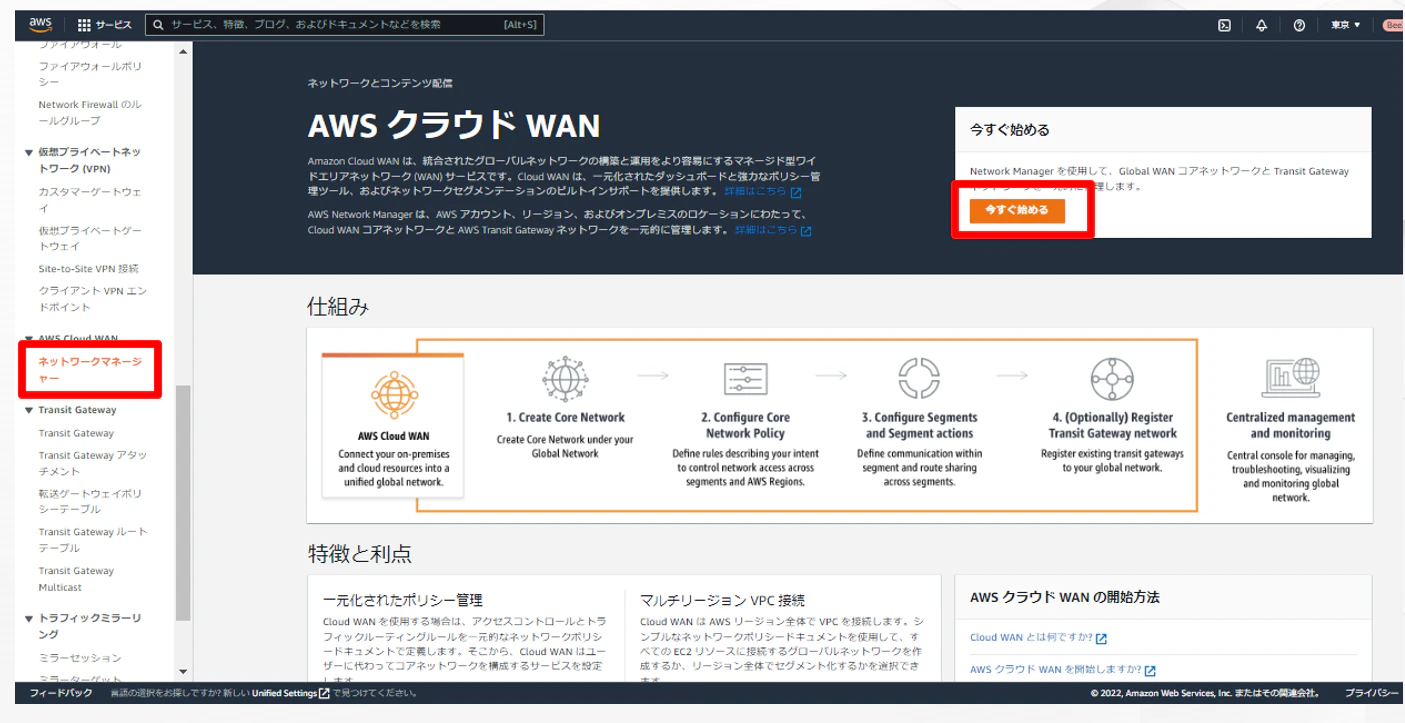Open the 東京 region dropdown
Screen dimensions: 1405x723
(1345, 25)
